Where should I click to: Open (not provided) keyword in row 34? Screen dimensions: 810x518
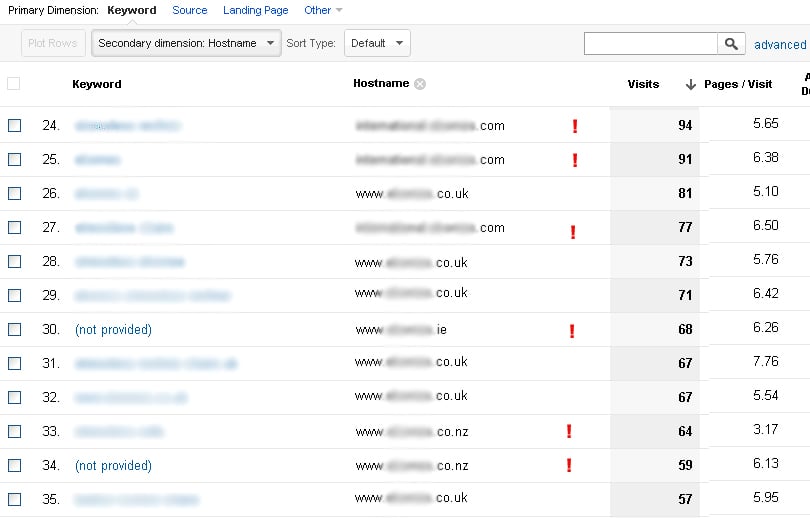(x=114, y=466)
